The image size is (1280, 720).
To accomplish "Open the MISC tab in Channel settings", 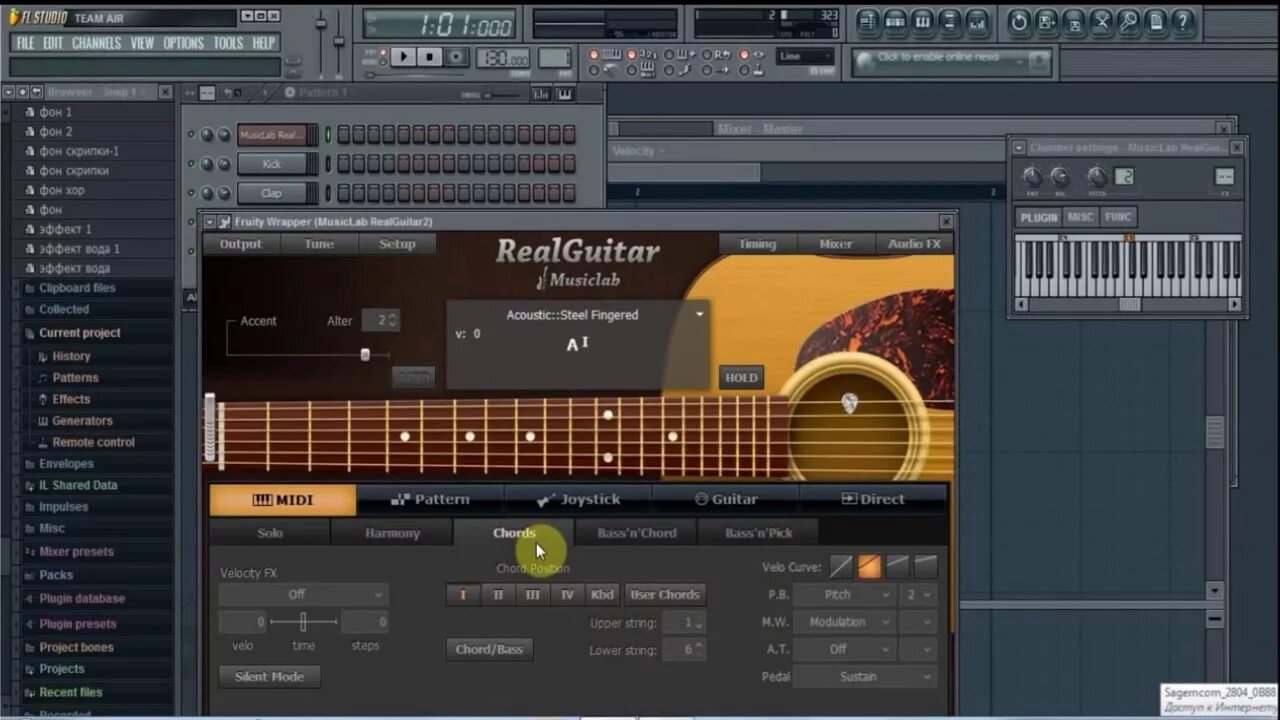I will pos(1080,217).
